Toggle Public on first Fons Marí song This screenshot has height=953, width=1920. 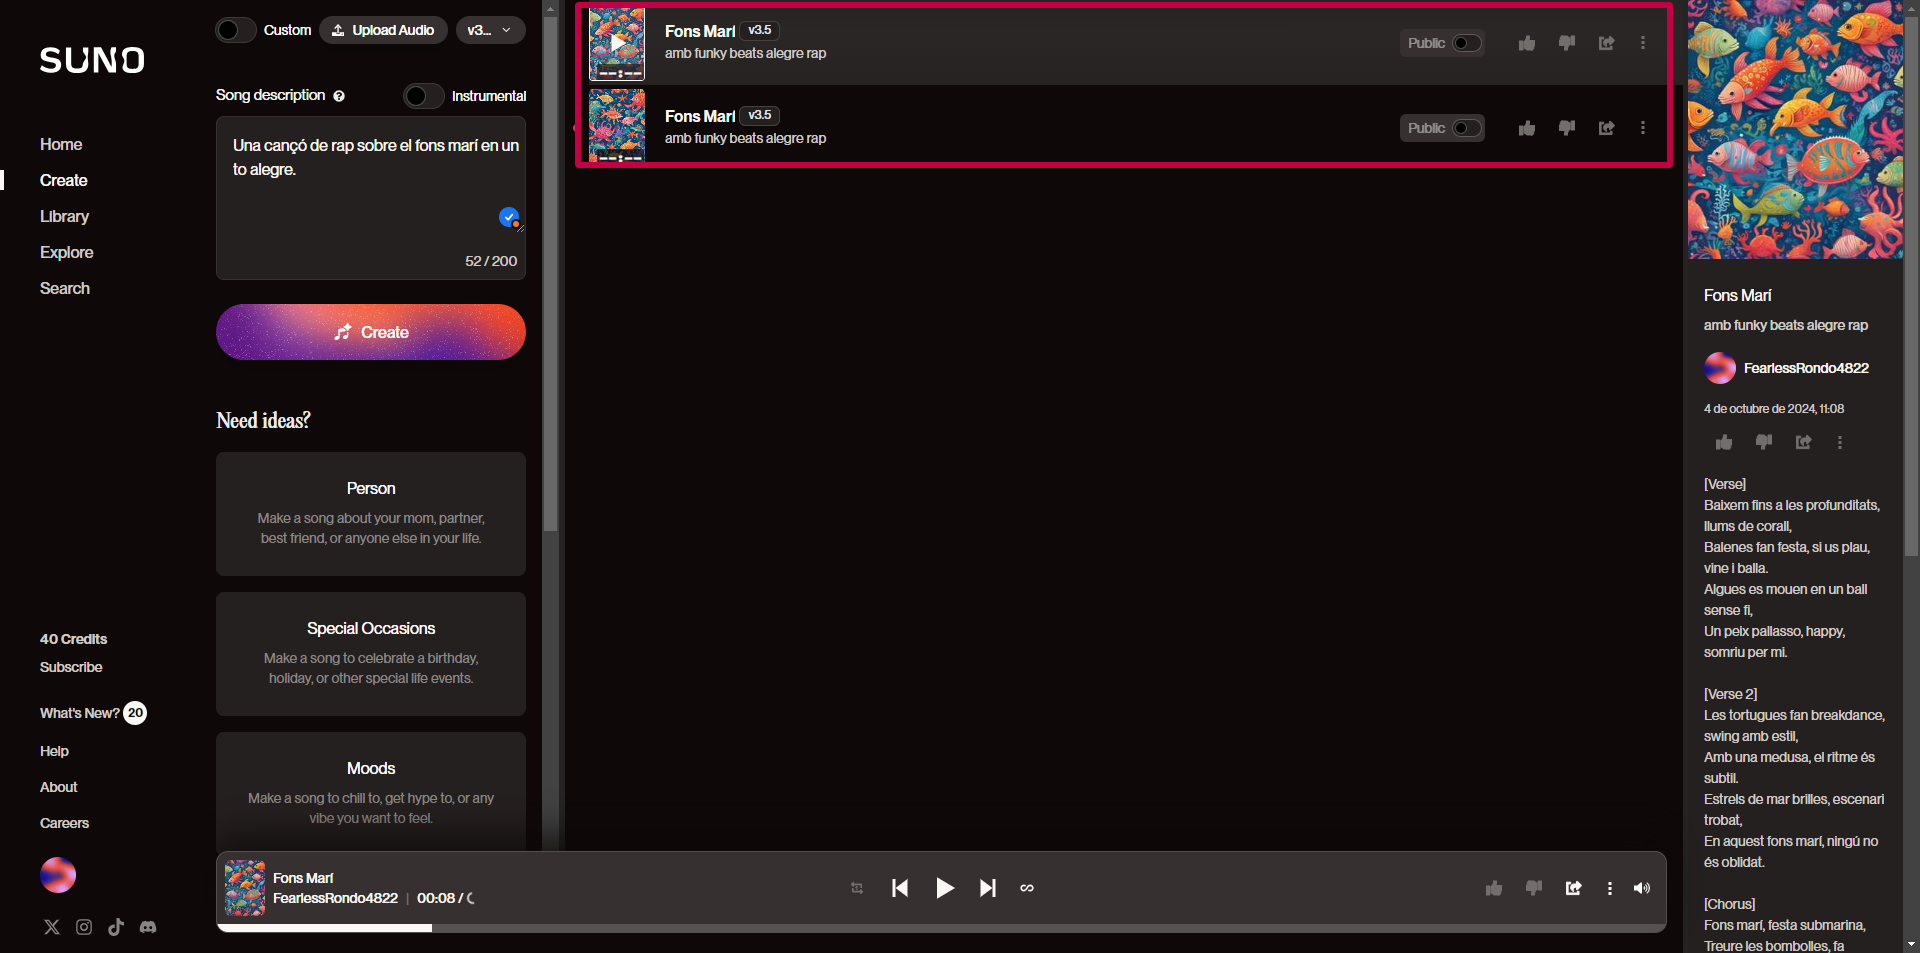(x=1466, y=43)
